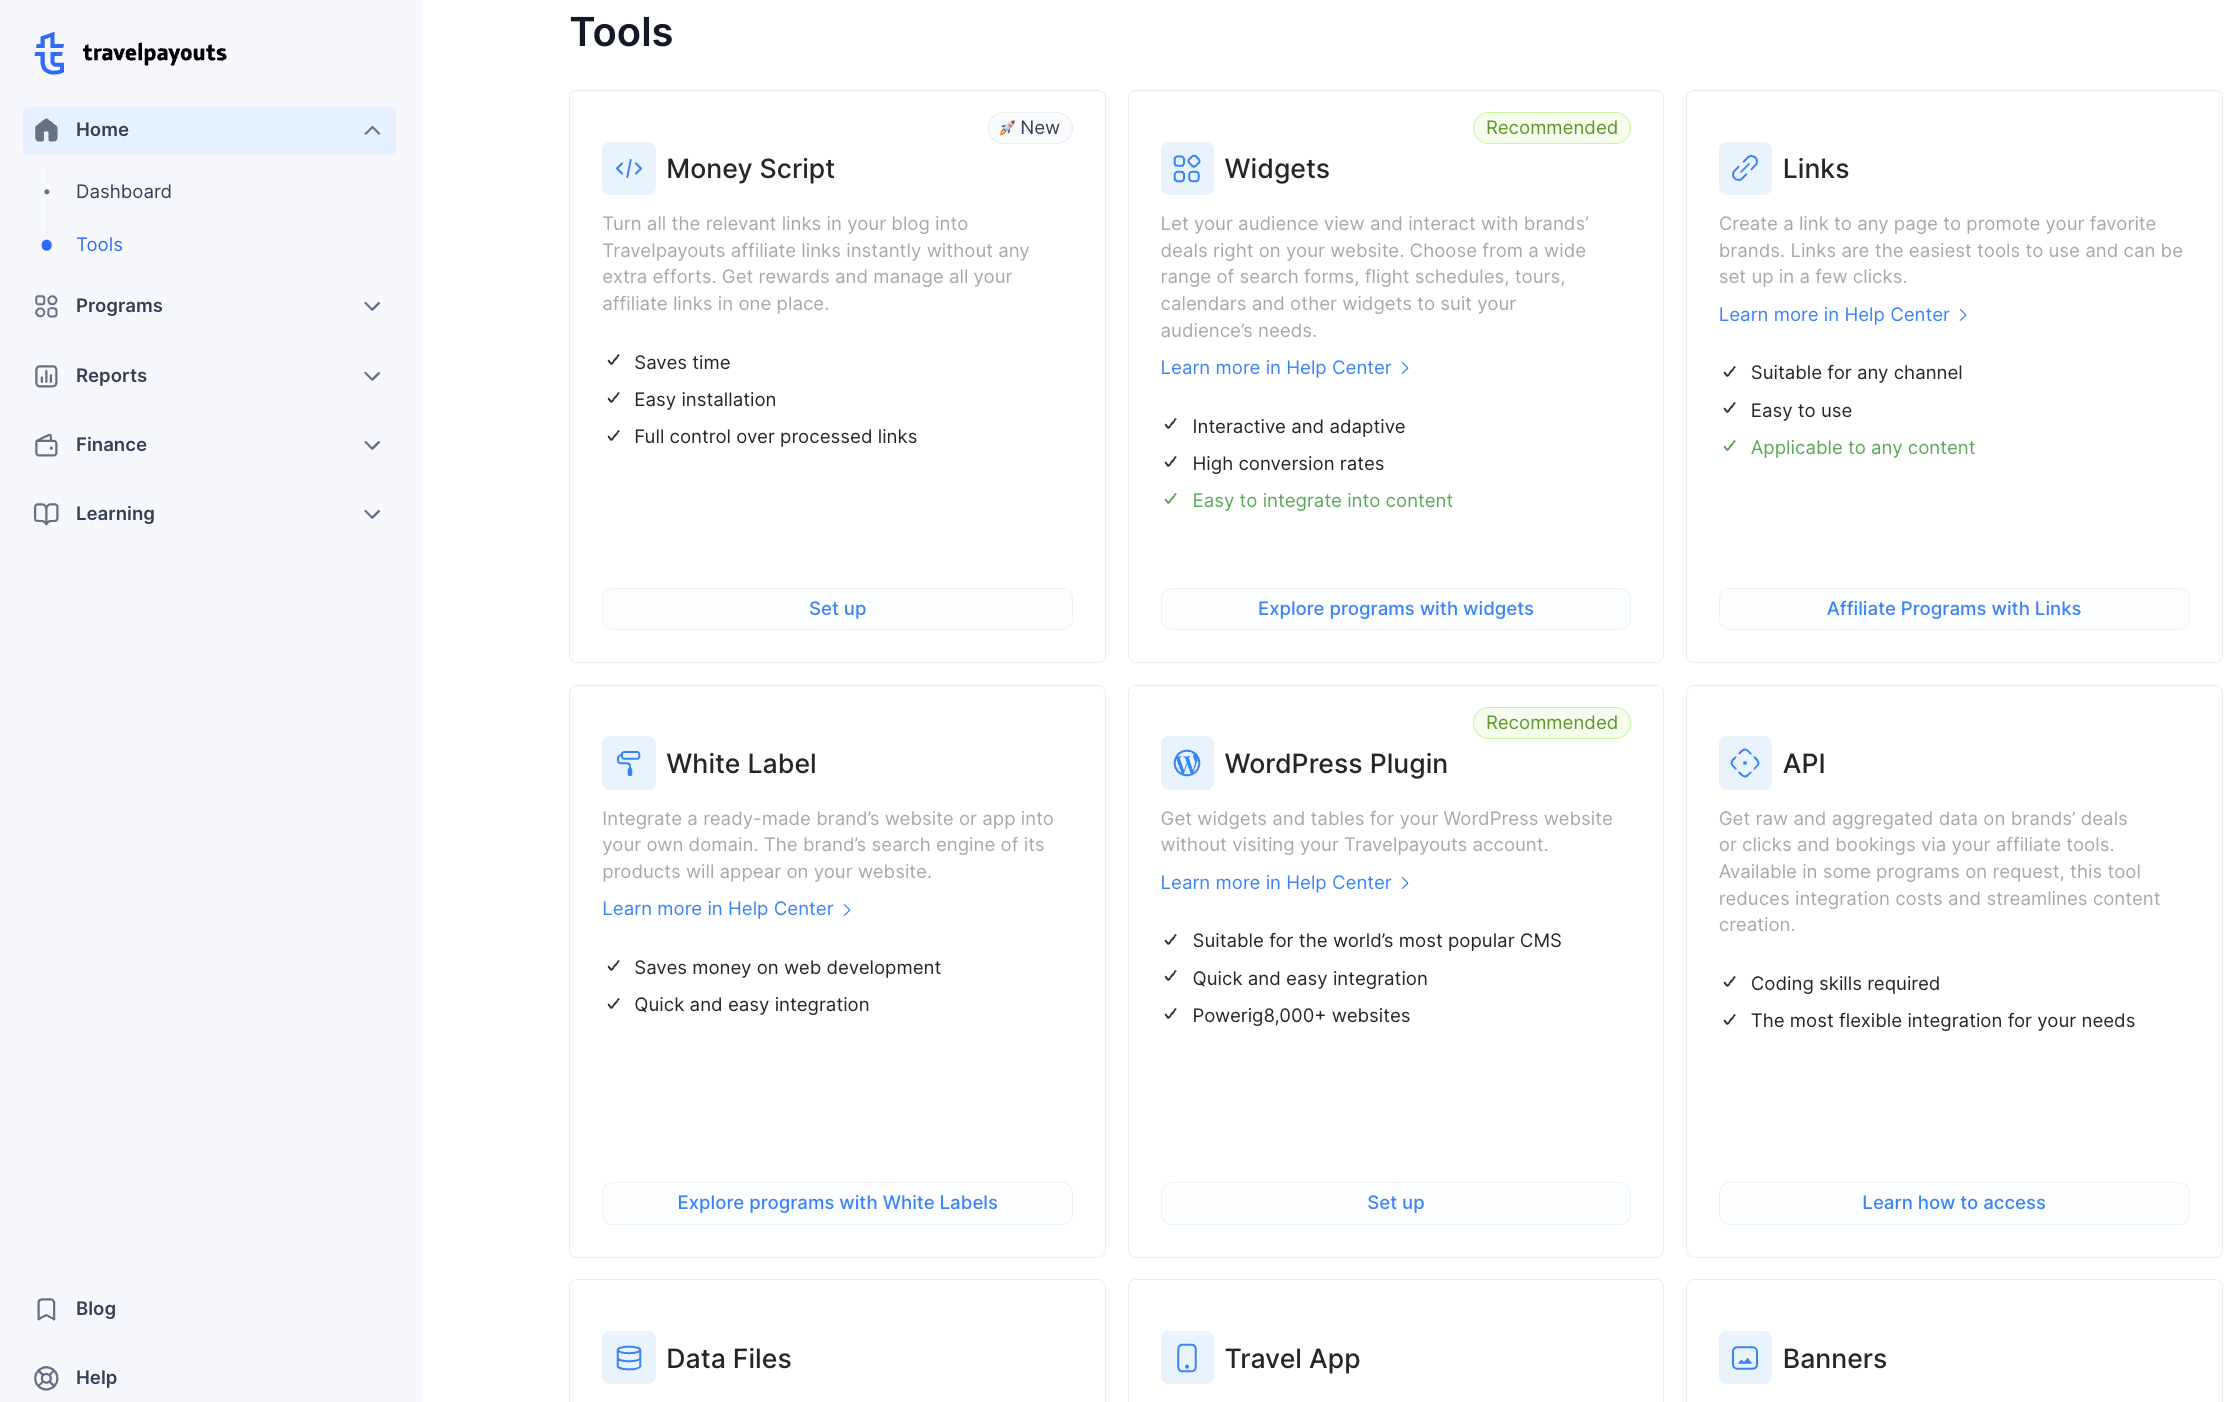Open the Dashboard submenu item

(x=124, y=191)
